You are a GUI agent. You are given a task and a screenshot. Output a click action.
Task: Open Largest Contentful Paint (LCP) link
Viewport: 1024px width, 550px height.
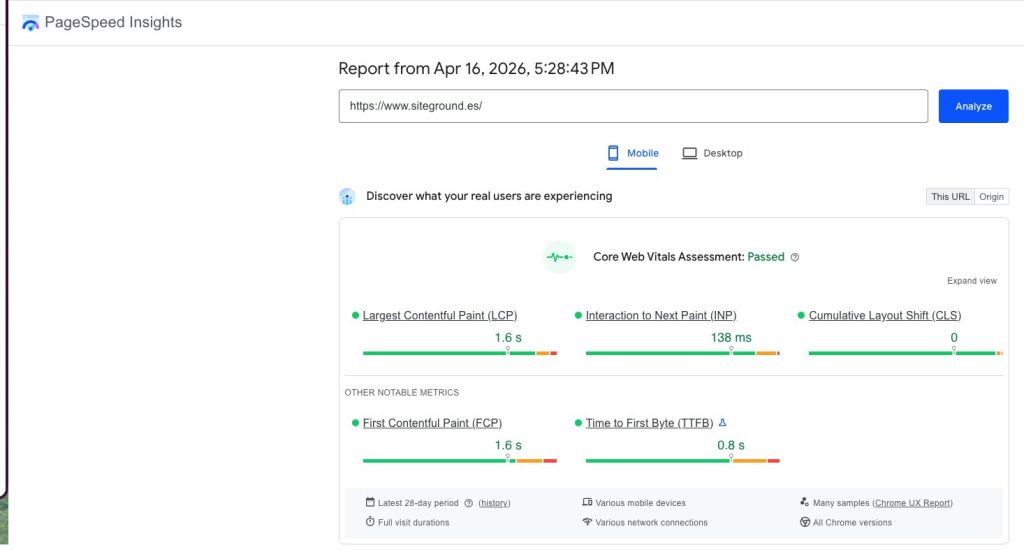click(440, 315)
